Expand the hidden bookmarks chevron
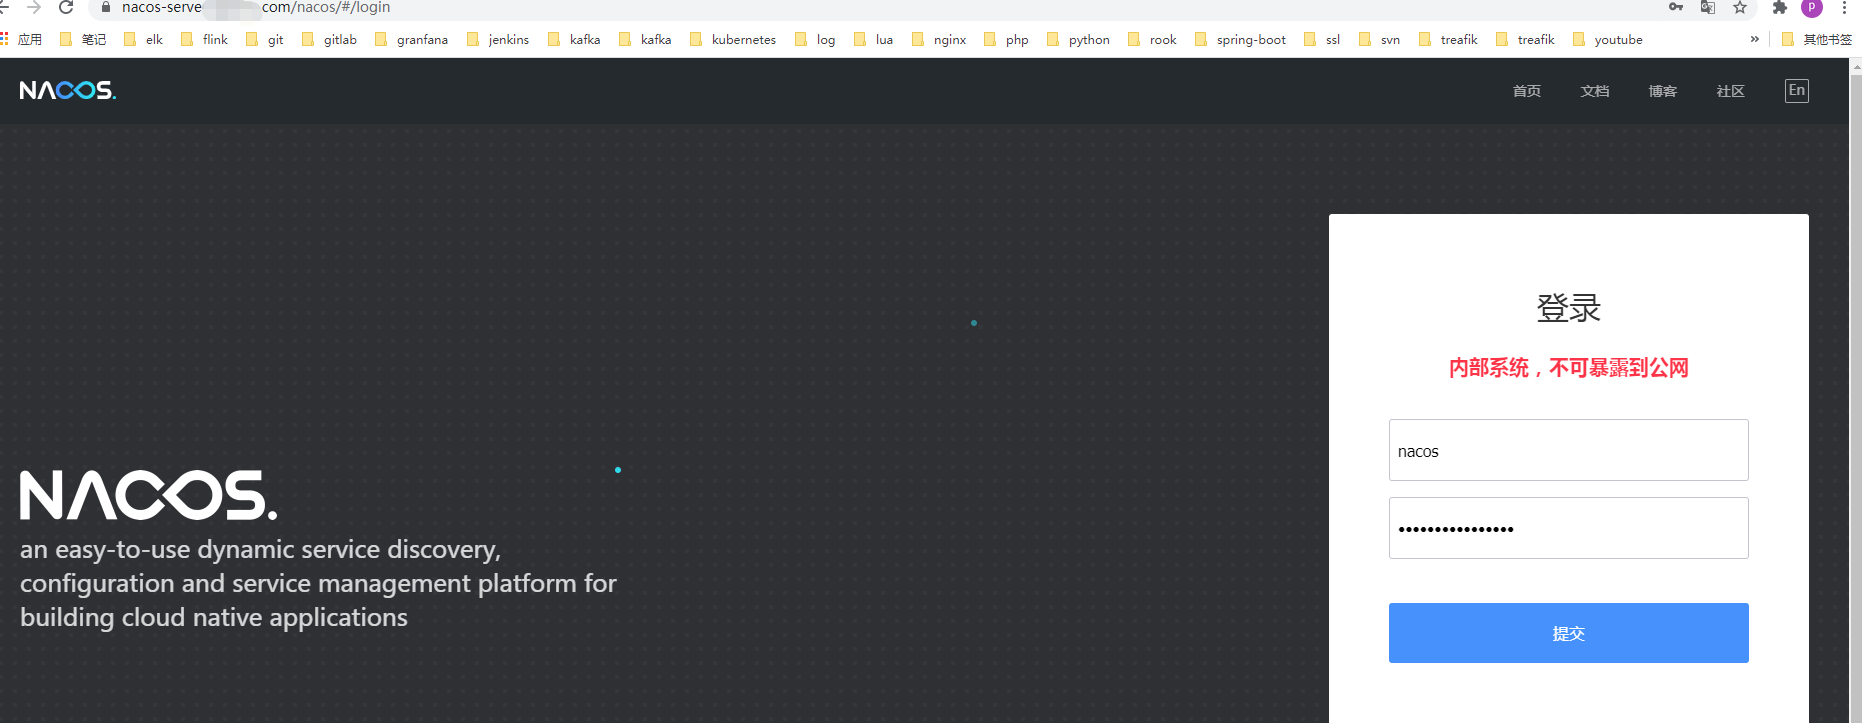The height and width of the screenshot is (723, 1862). point(1754,39)
